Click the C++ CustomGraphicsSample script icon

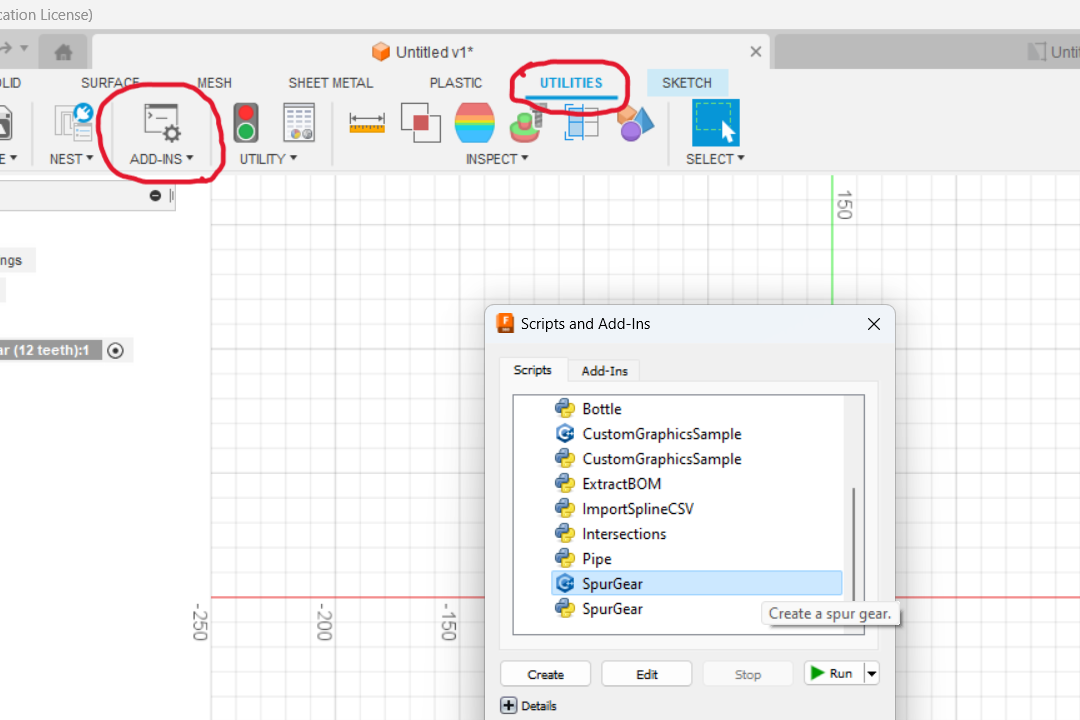pos(565,433)
